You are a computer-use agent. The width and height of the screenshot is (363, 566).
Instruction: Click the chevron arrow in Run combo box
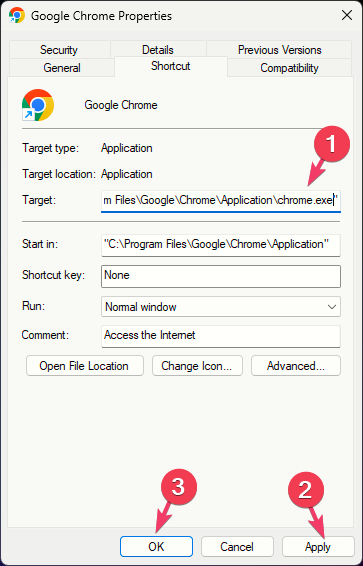(331, 307)
